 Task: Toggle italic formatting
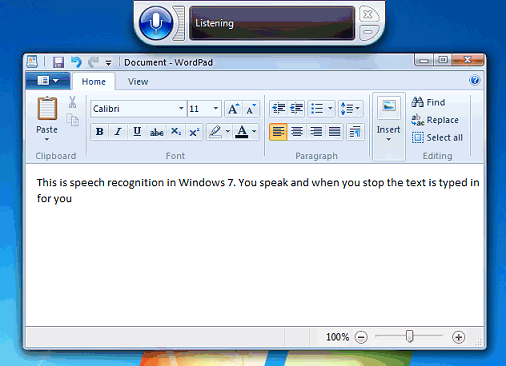pyautogui.click(x=118, y=132)
